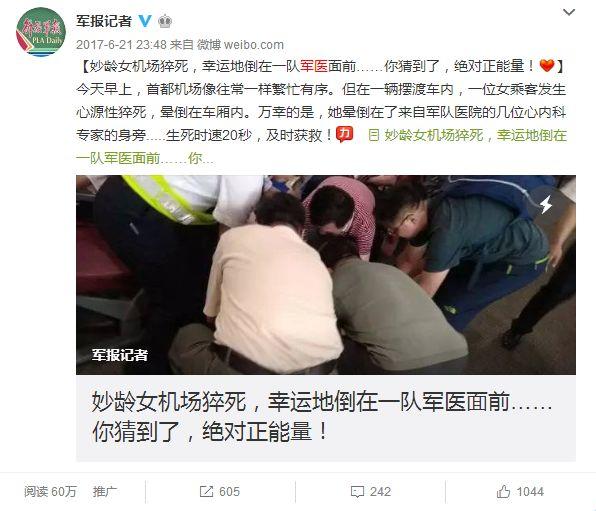The height and width of the screenshot is (511, 596).
Task: Open the PLA Daily profile avatar
Action: point(41,32)
